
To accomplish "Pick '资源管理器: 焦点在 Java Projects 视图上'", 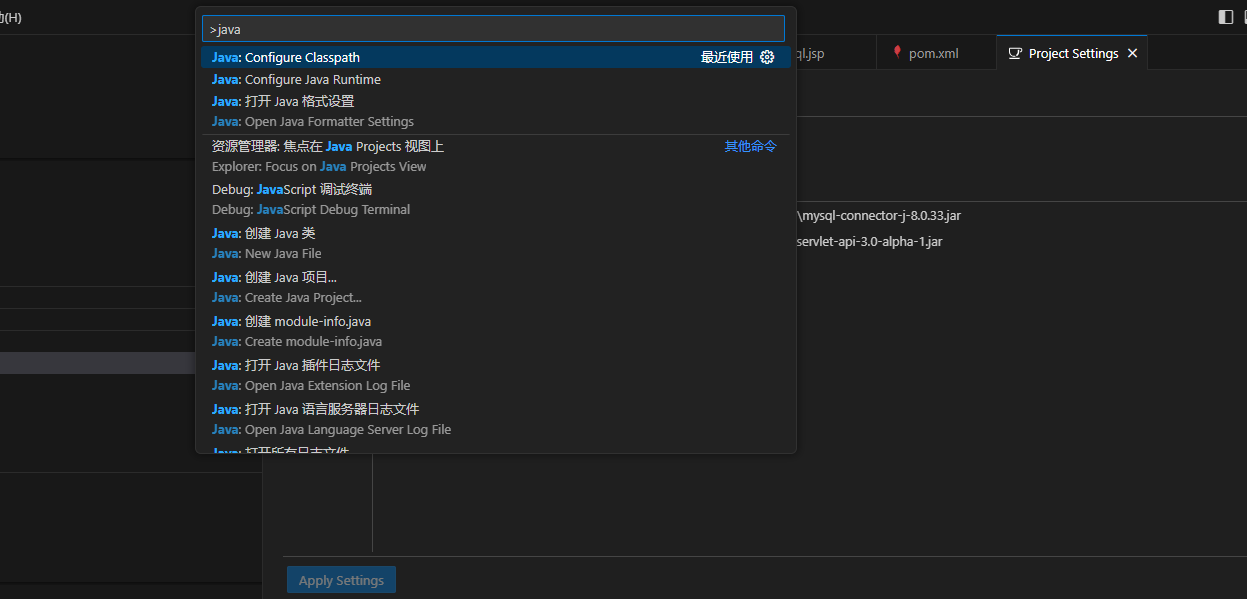I will (495, 156).
